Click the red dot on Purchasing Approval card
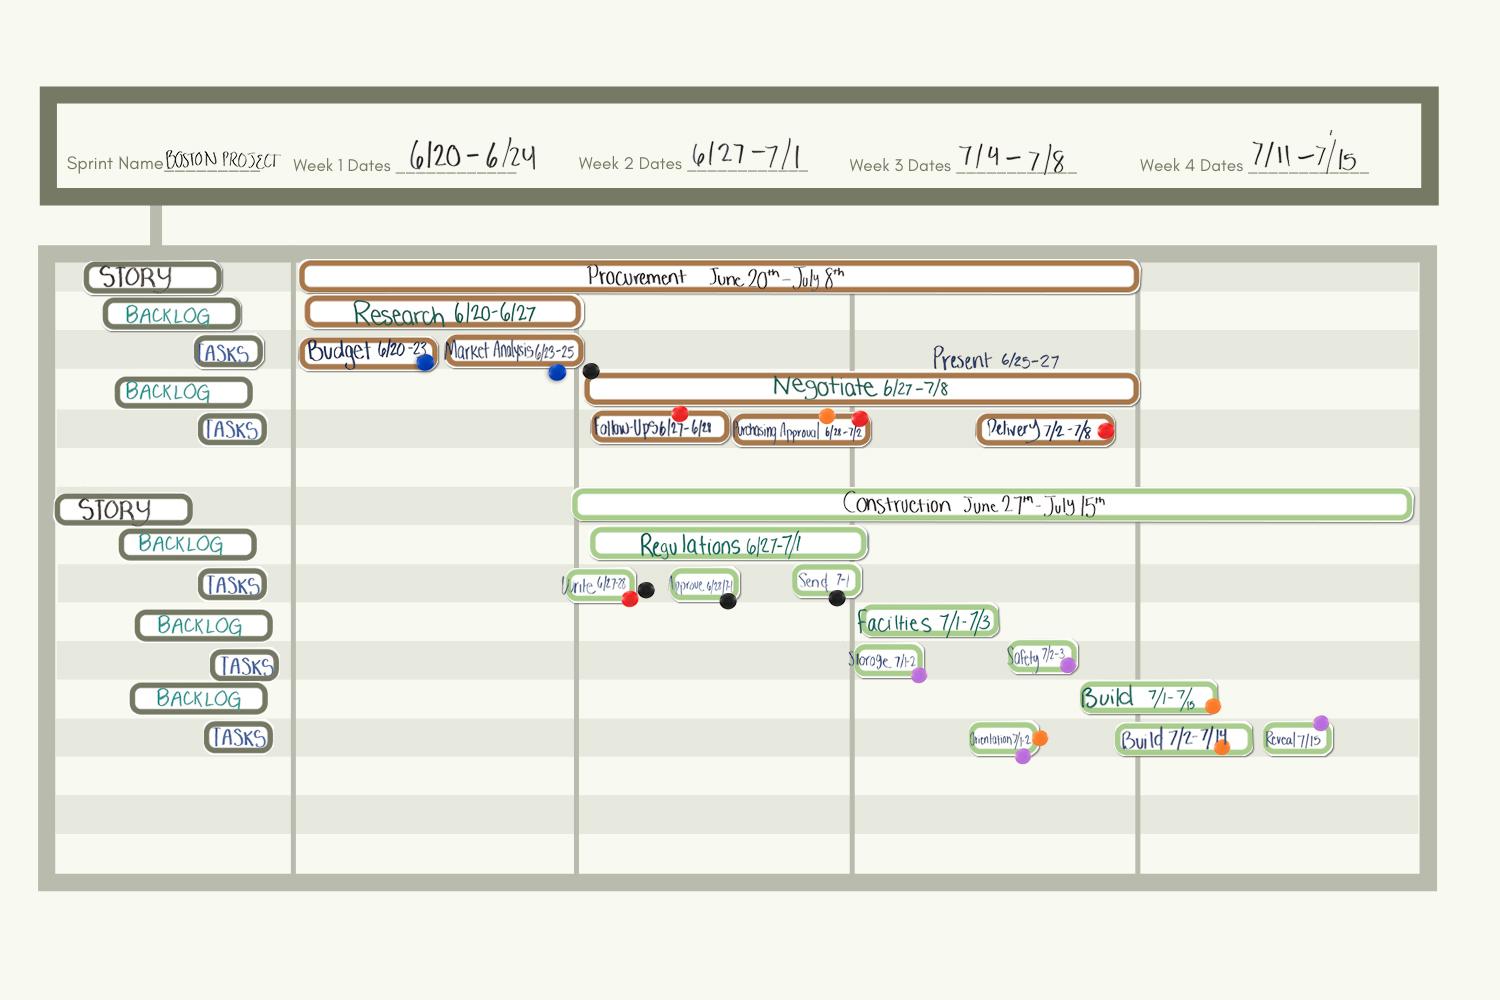Image resolution: width=1500 pixels, height=1000 pixels. pos(860,419)
